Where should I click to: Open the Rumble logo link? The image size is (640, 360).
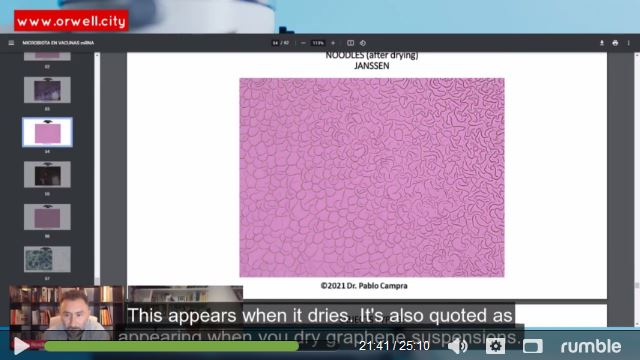click(x=591, y=347)
